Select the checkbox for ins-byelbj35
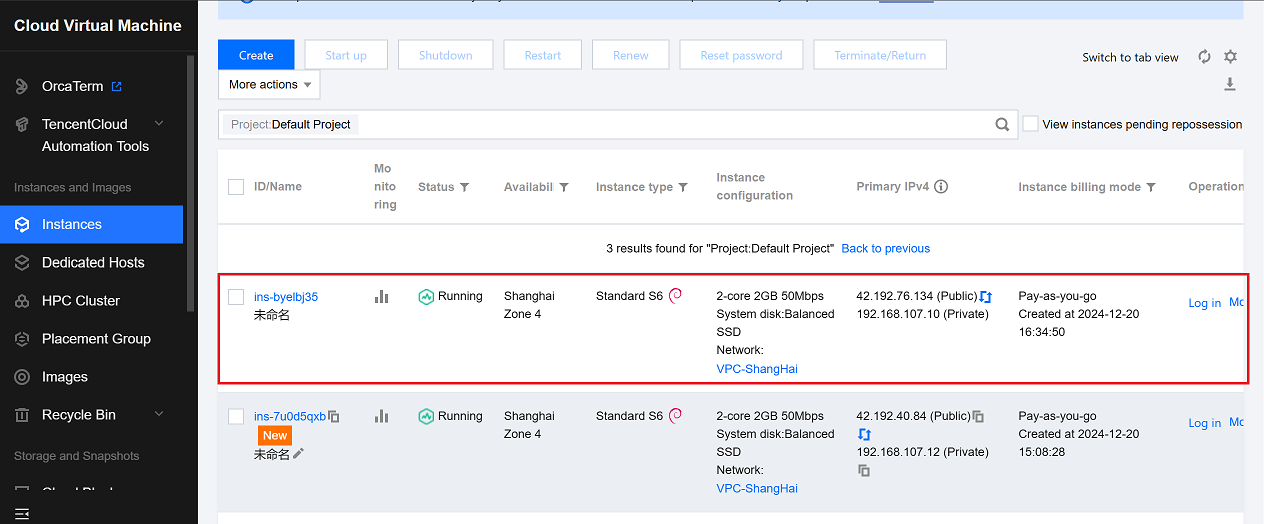The image size is (1264, 524). 236,297
